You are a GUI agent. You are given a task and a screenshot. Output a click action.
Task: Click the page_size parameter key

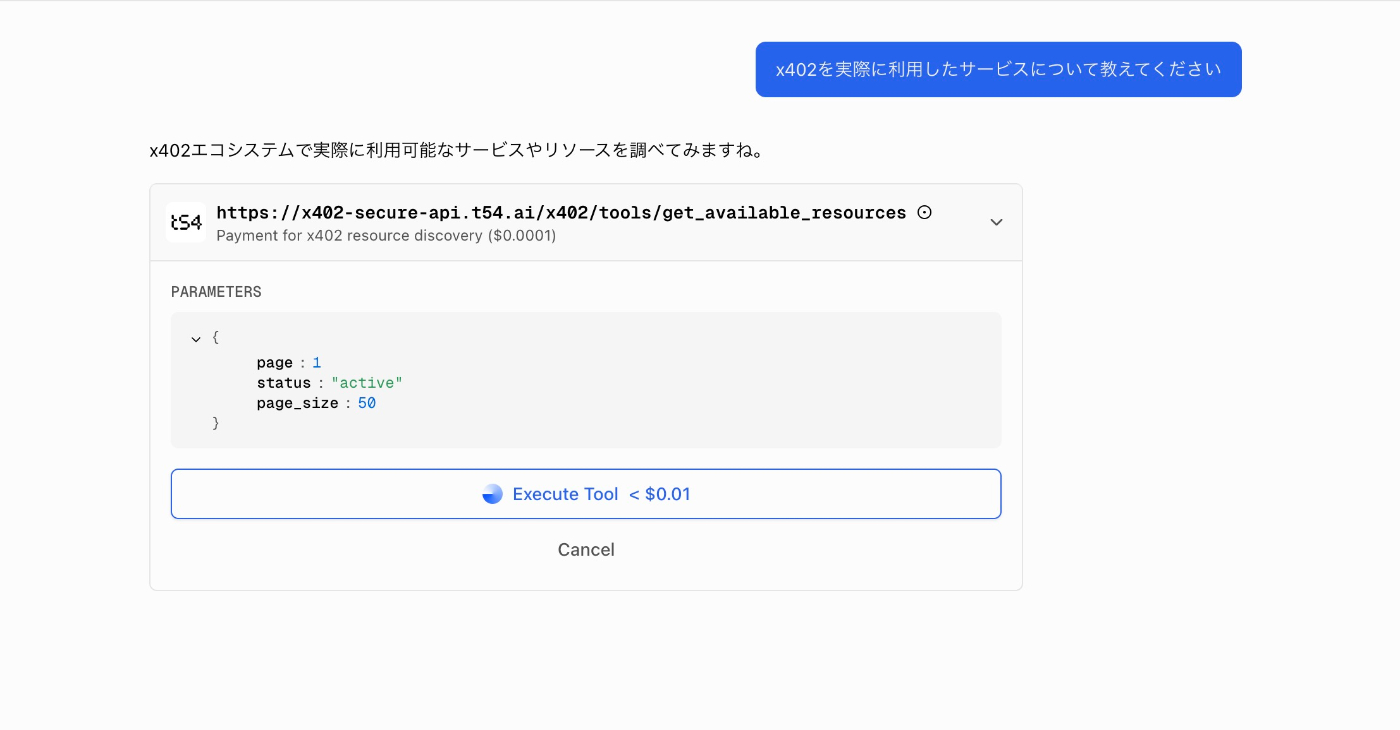(298, 404)
